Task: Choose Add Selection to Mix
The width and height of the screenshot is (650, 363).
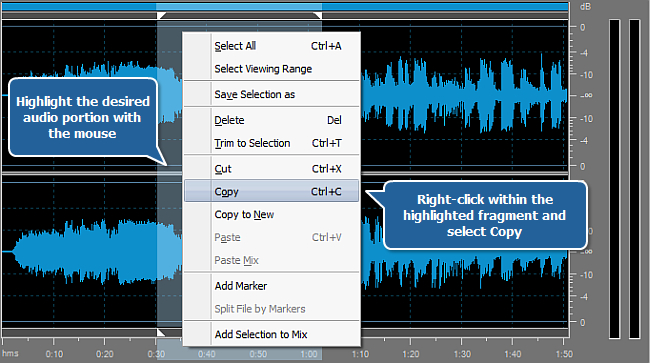Action: (272, 334)
